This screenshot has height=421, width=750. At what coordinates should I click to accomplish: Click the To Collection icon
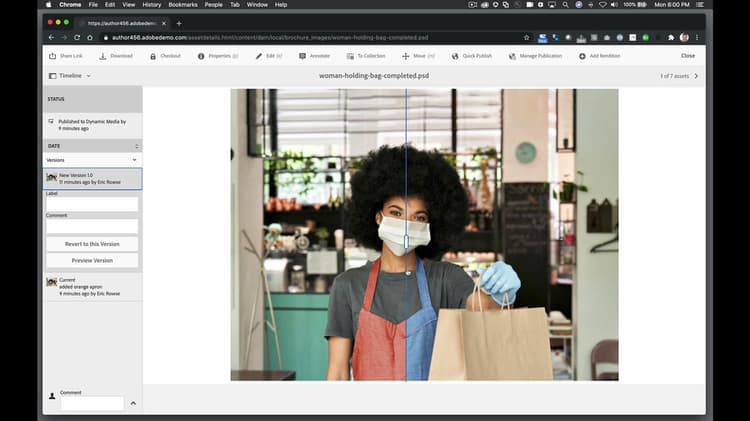tap(350, 56)
